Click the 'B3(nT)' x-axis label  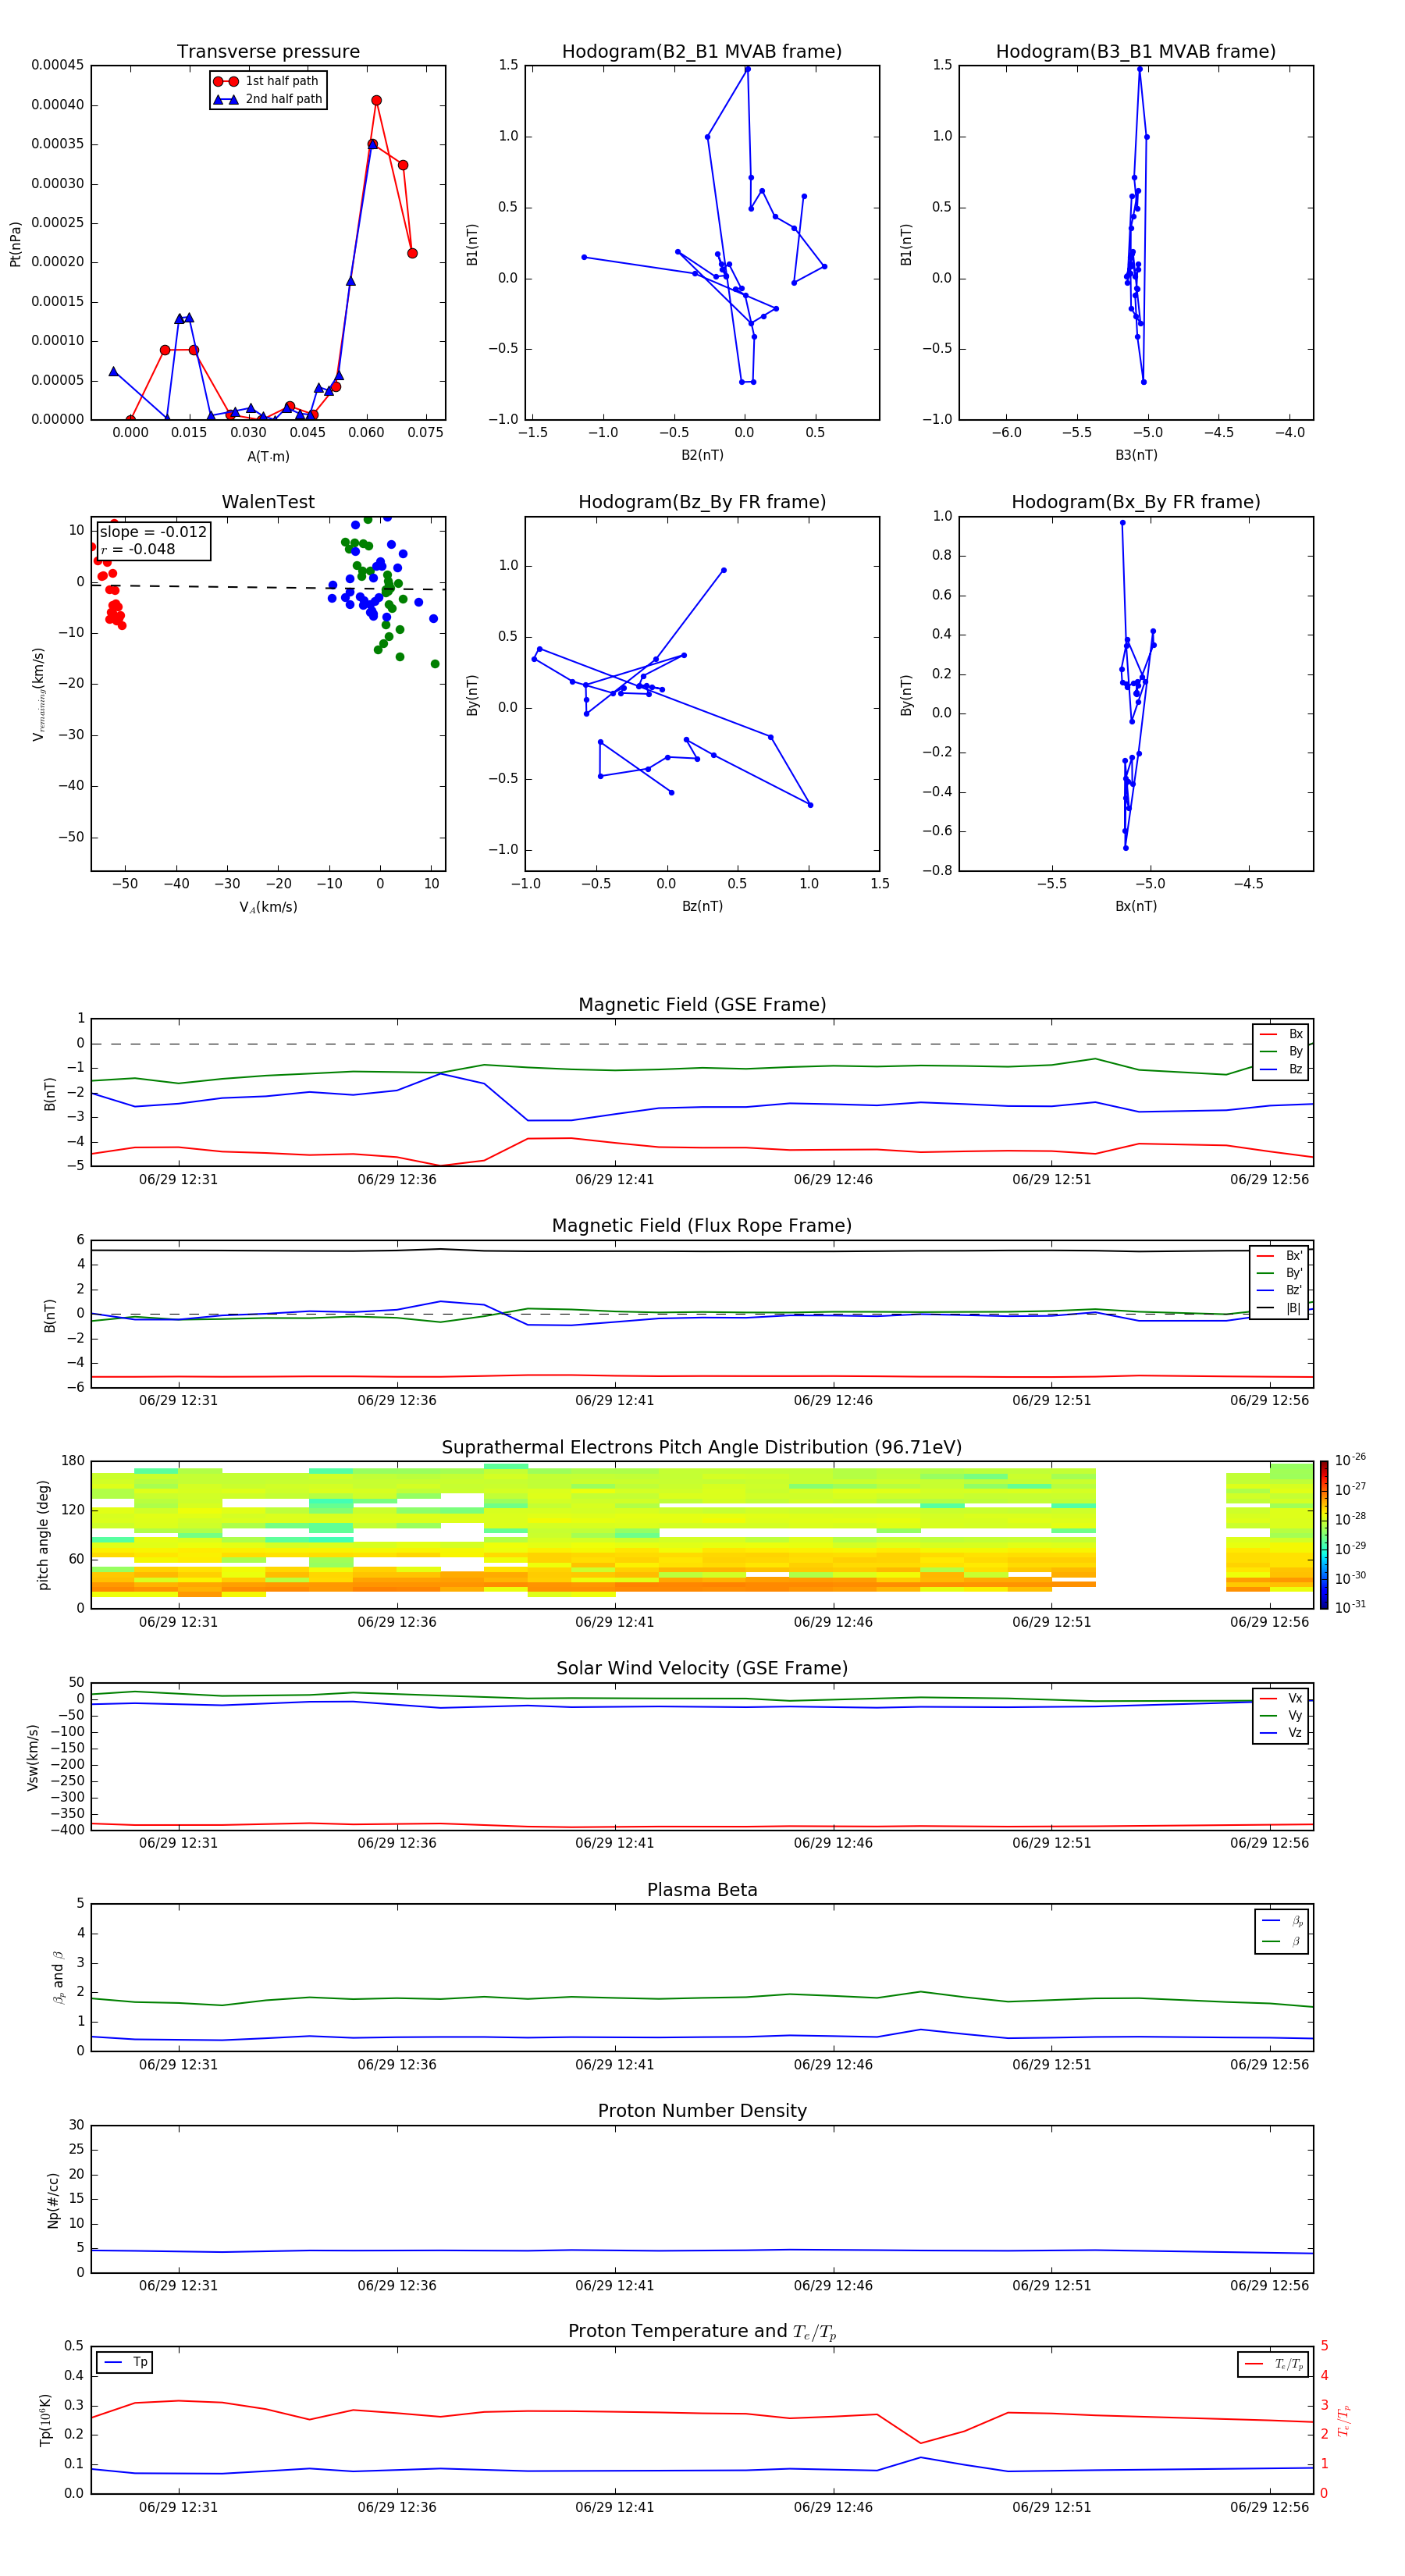tap(1136, 456)
